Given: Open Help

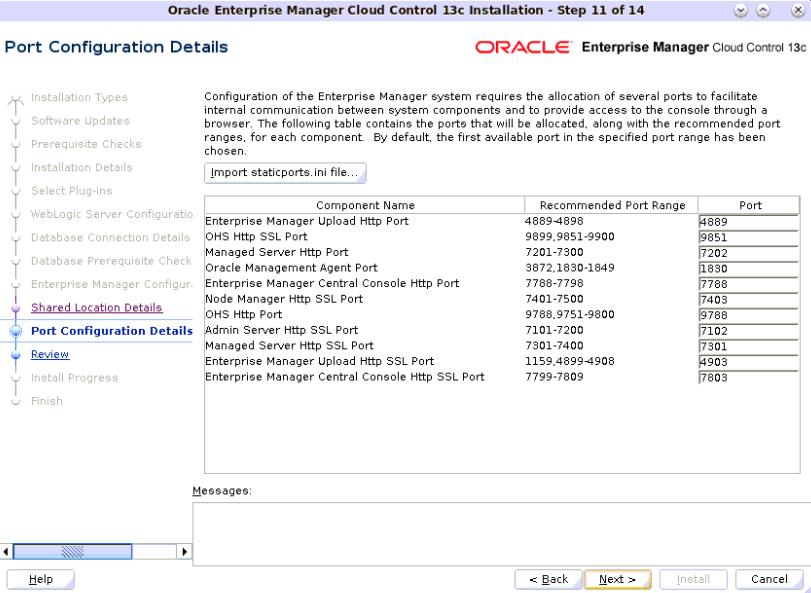Looking at the screenshot, I should (x=40, y=579).
